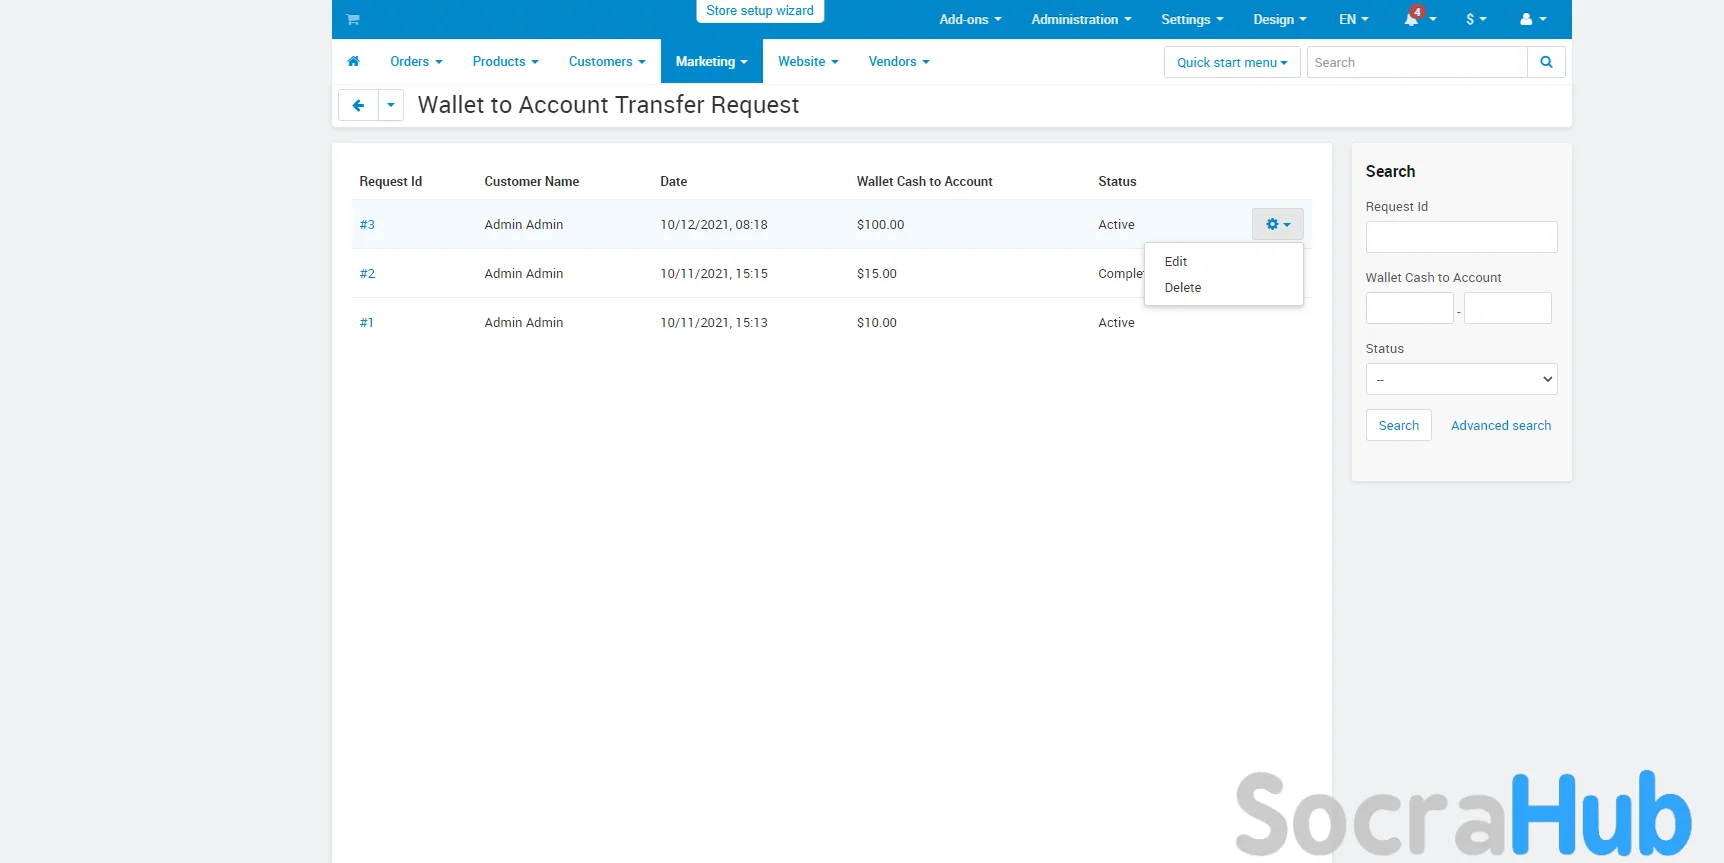1724x863 pixels.
Task: Open the notifications bell icon
Action: (x=1411, y=19)
